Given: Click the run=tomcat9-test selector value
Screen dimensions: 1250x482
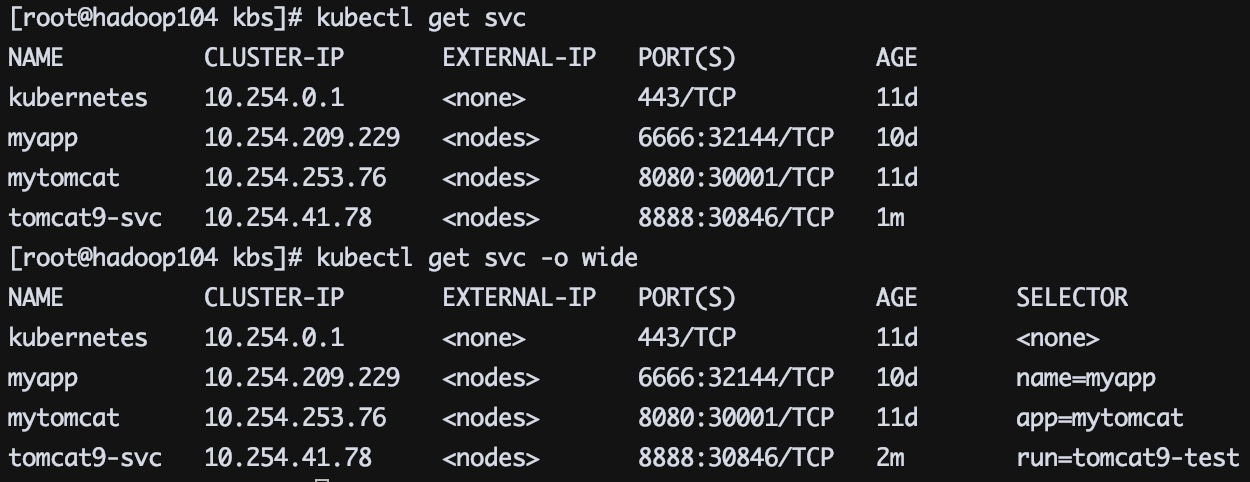Looking at the screenshot, I should [1127, 458].
